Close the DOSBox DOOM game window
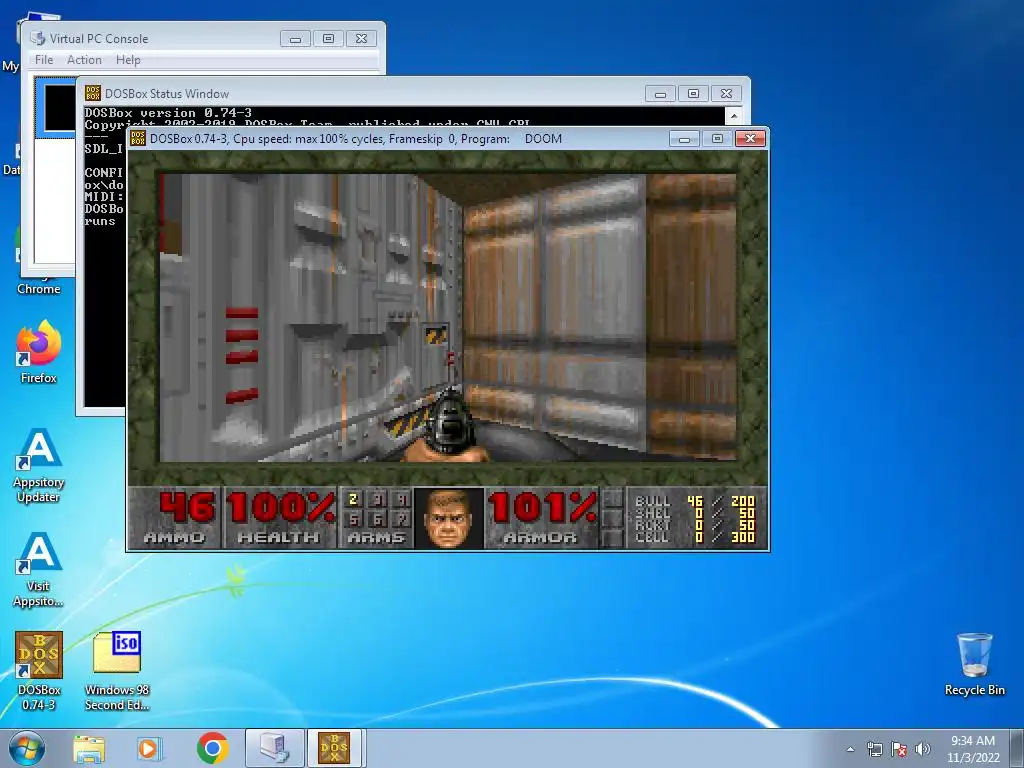The width and height of the screenshot is (1024, 768). (750, 138)
